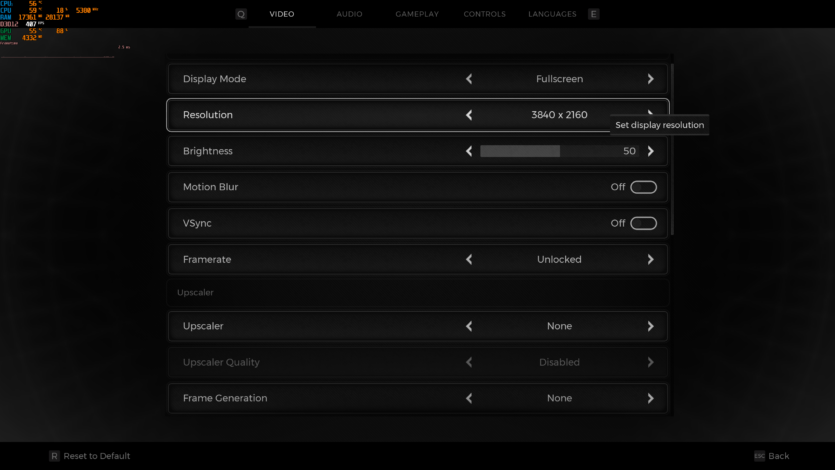Screen dimensions: 835x470
Task: Click the E key icon beside Languages tab
Action: 594,14
